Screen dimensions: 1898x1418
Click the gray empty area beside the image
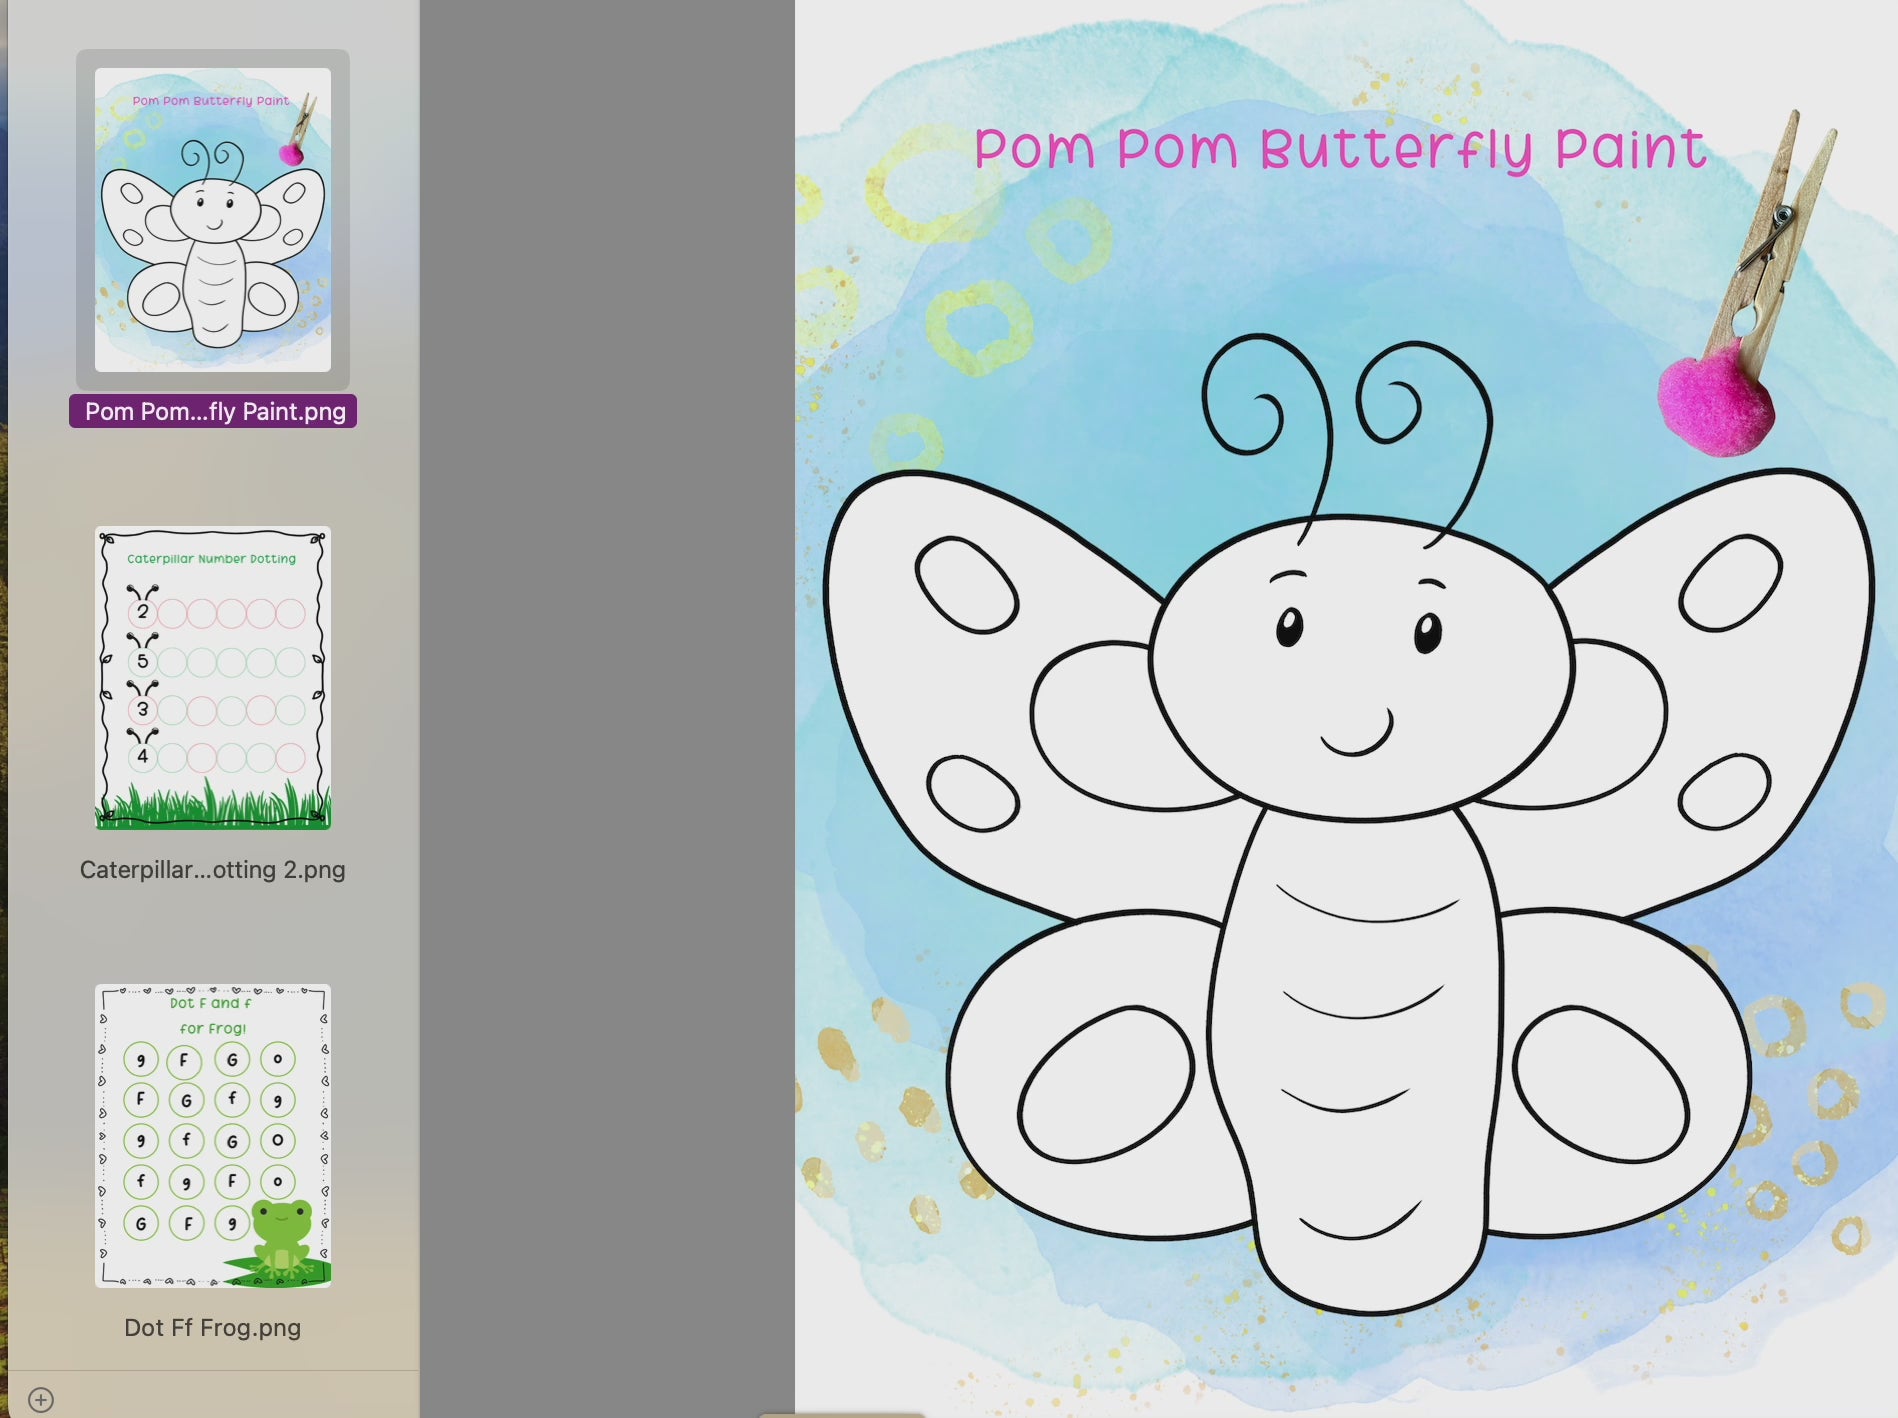point(607,700)
